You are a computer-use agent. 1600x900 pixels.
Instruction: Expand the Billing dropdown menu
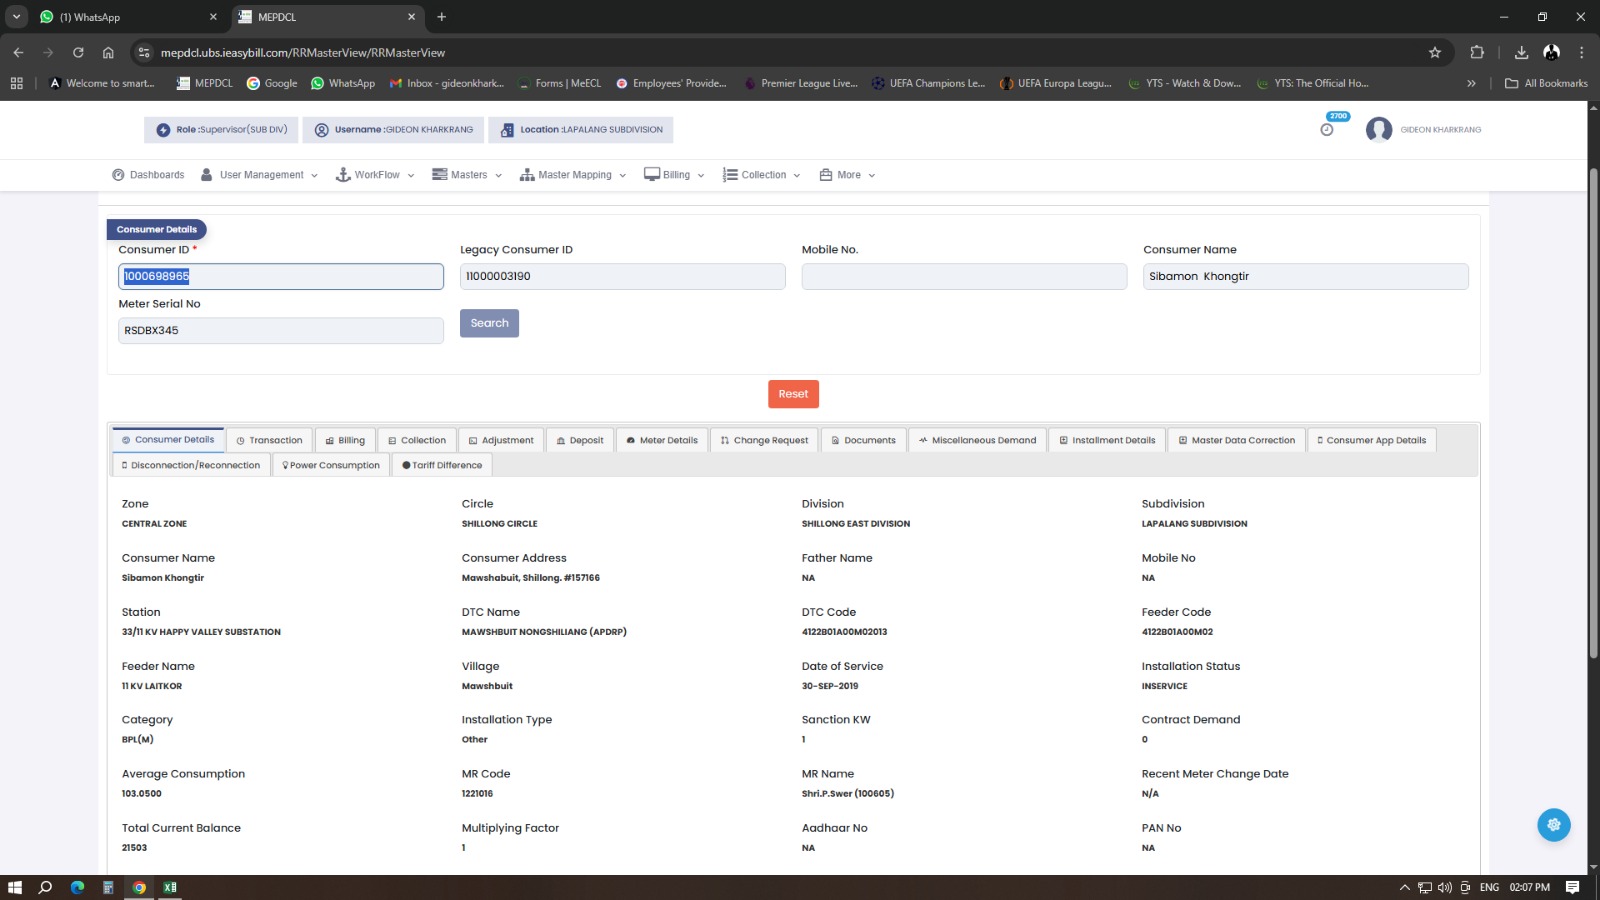[675, 175]
